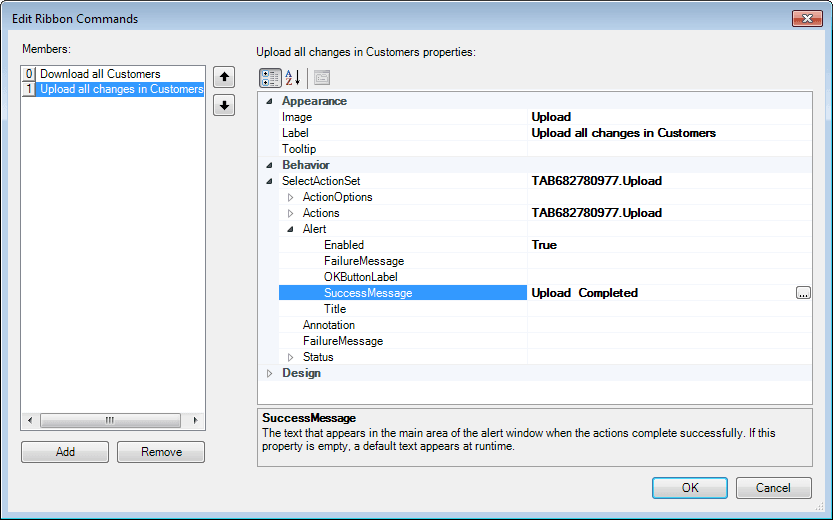This screenshot has height=520, width=833.
Task: Click the Title value field
Action: [x=669, y=309]
